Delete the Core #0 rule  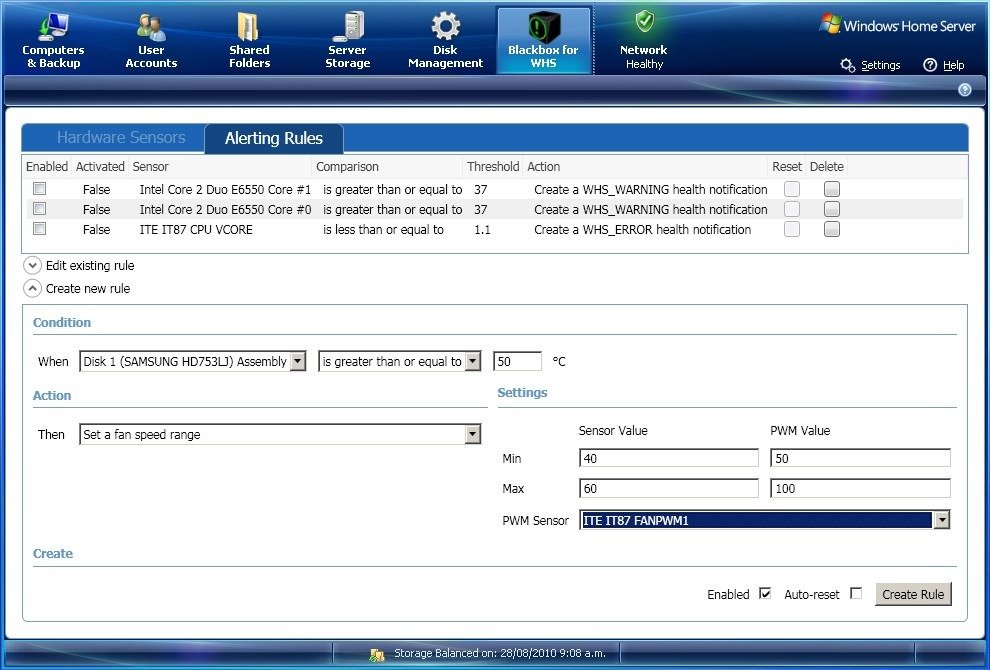coord(832,209)
